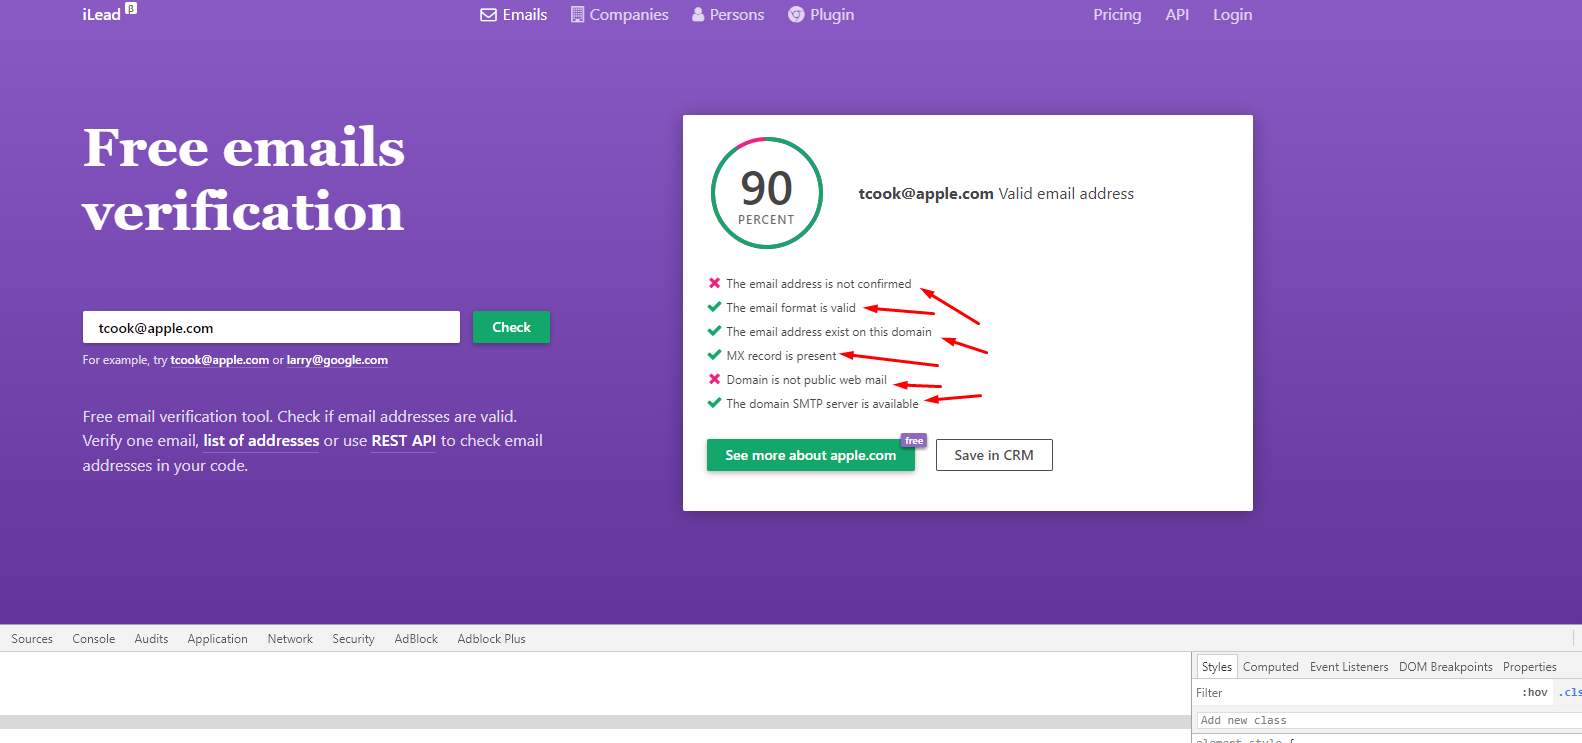Click the larry@google.com example link
1582x743 pixels.
337,360
